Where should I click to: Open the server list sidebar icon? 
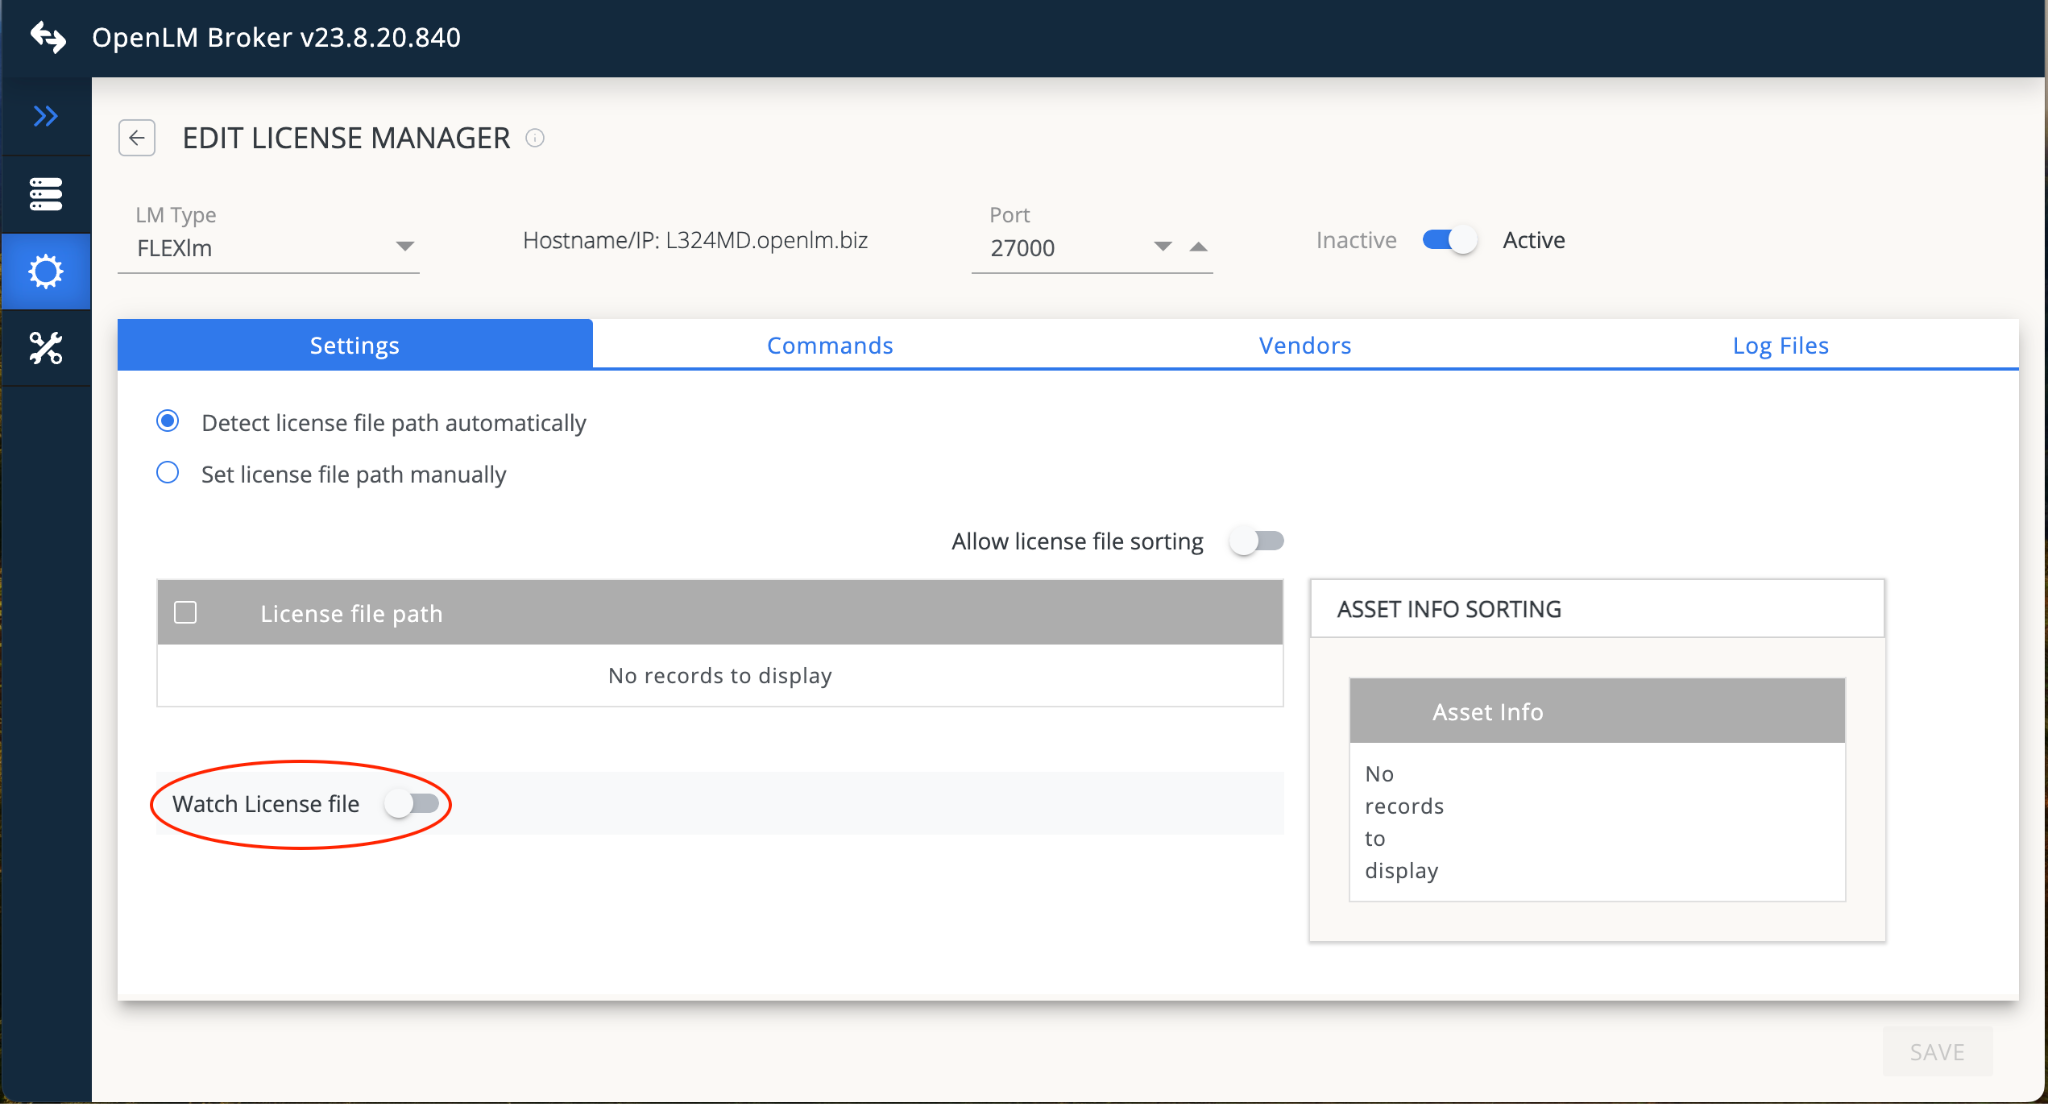[45, 194]
